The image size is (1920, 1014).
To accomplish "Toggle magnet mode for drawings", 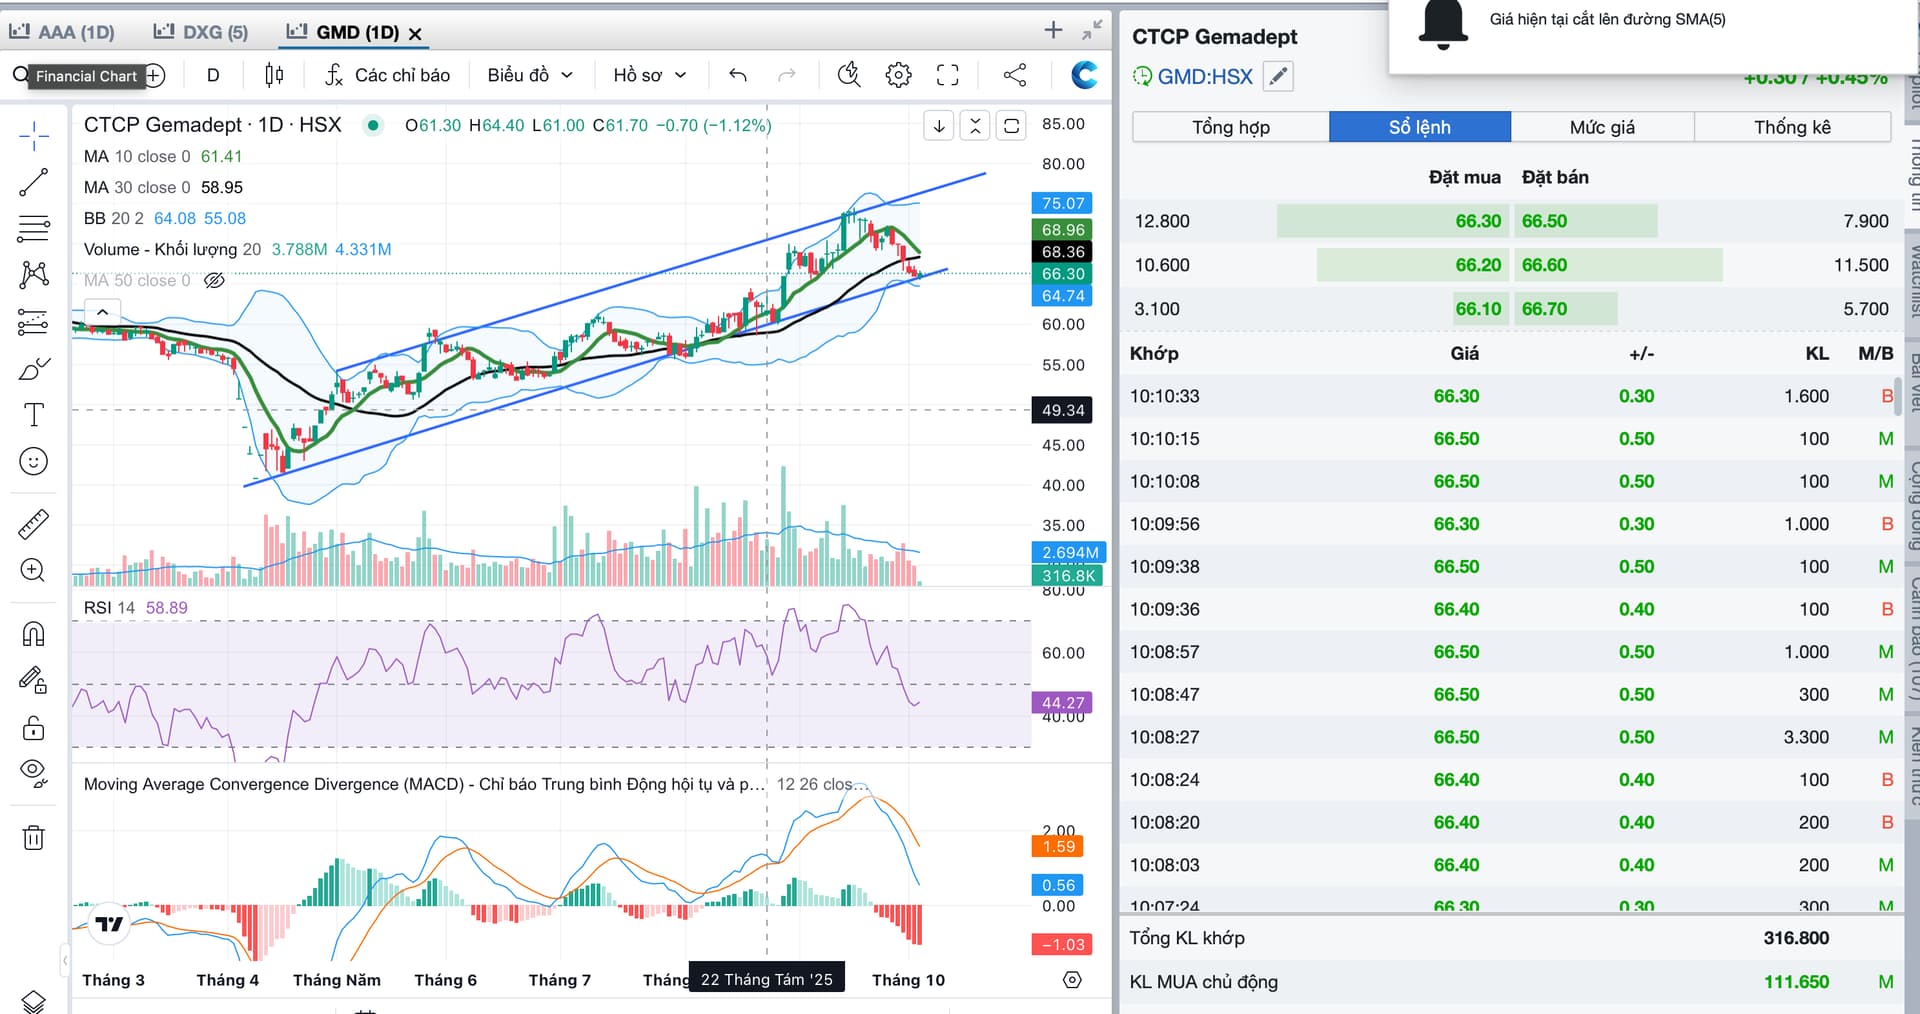I will [x=33, y=634].
